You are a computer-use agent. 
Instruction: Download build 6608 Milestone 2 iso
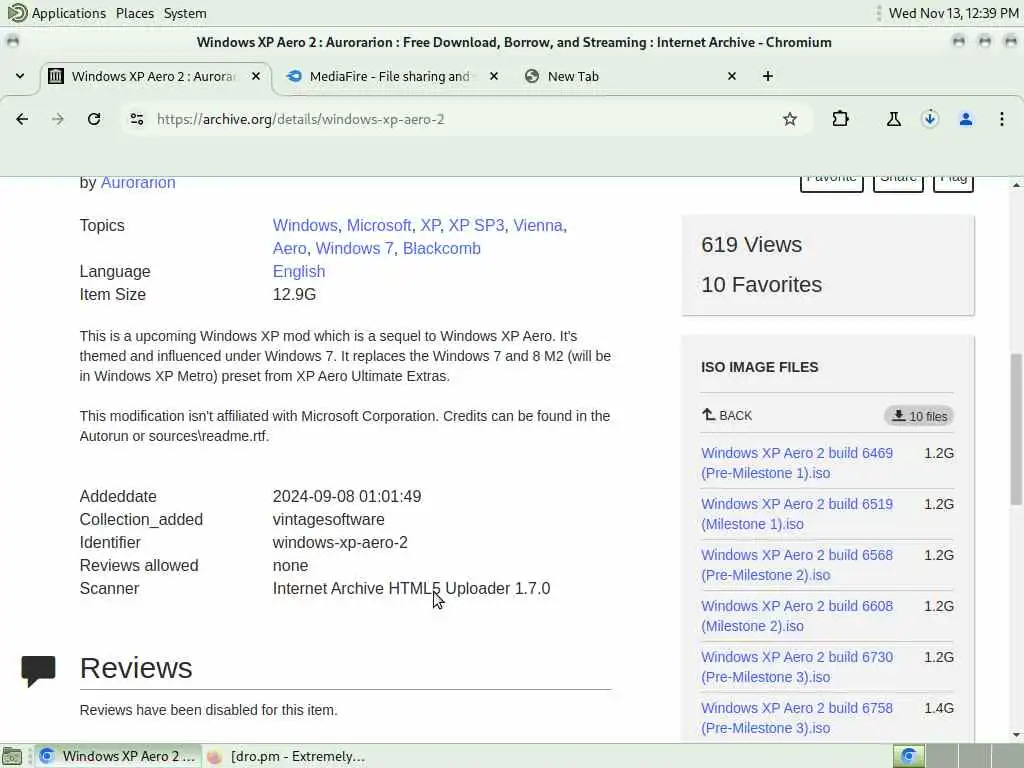pyautogui.click(x=797, y=616)
